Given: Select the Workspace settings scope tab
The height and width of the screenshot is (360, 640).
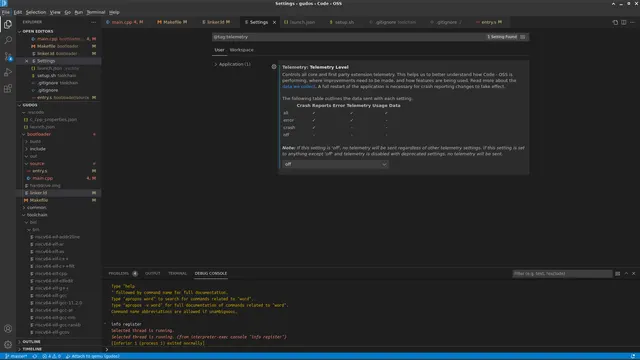Looking at the screenshot, I should click(x=241, y=50).
